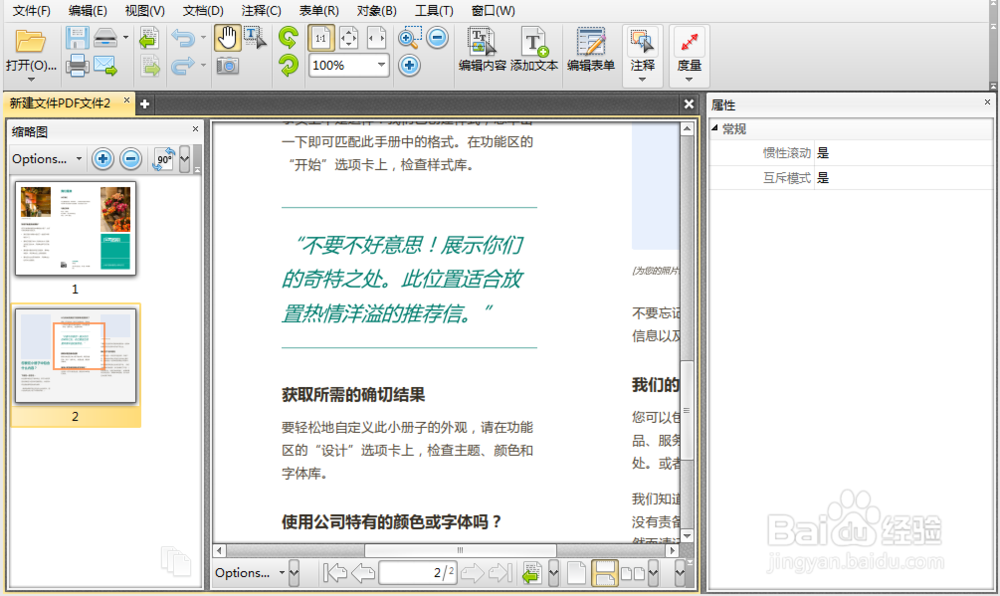Send document by email envelope icon
Image resolution: width=1000 pixels, height=596 pixels.
tap(105, 66)
